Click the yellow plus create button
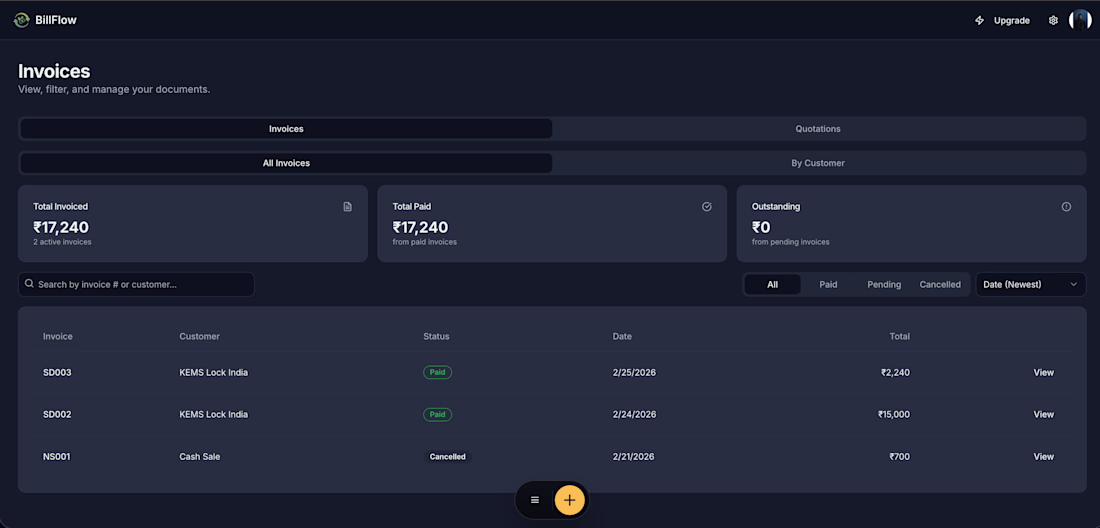Screen dimensions: 1100x528 pos(570,500)
